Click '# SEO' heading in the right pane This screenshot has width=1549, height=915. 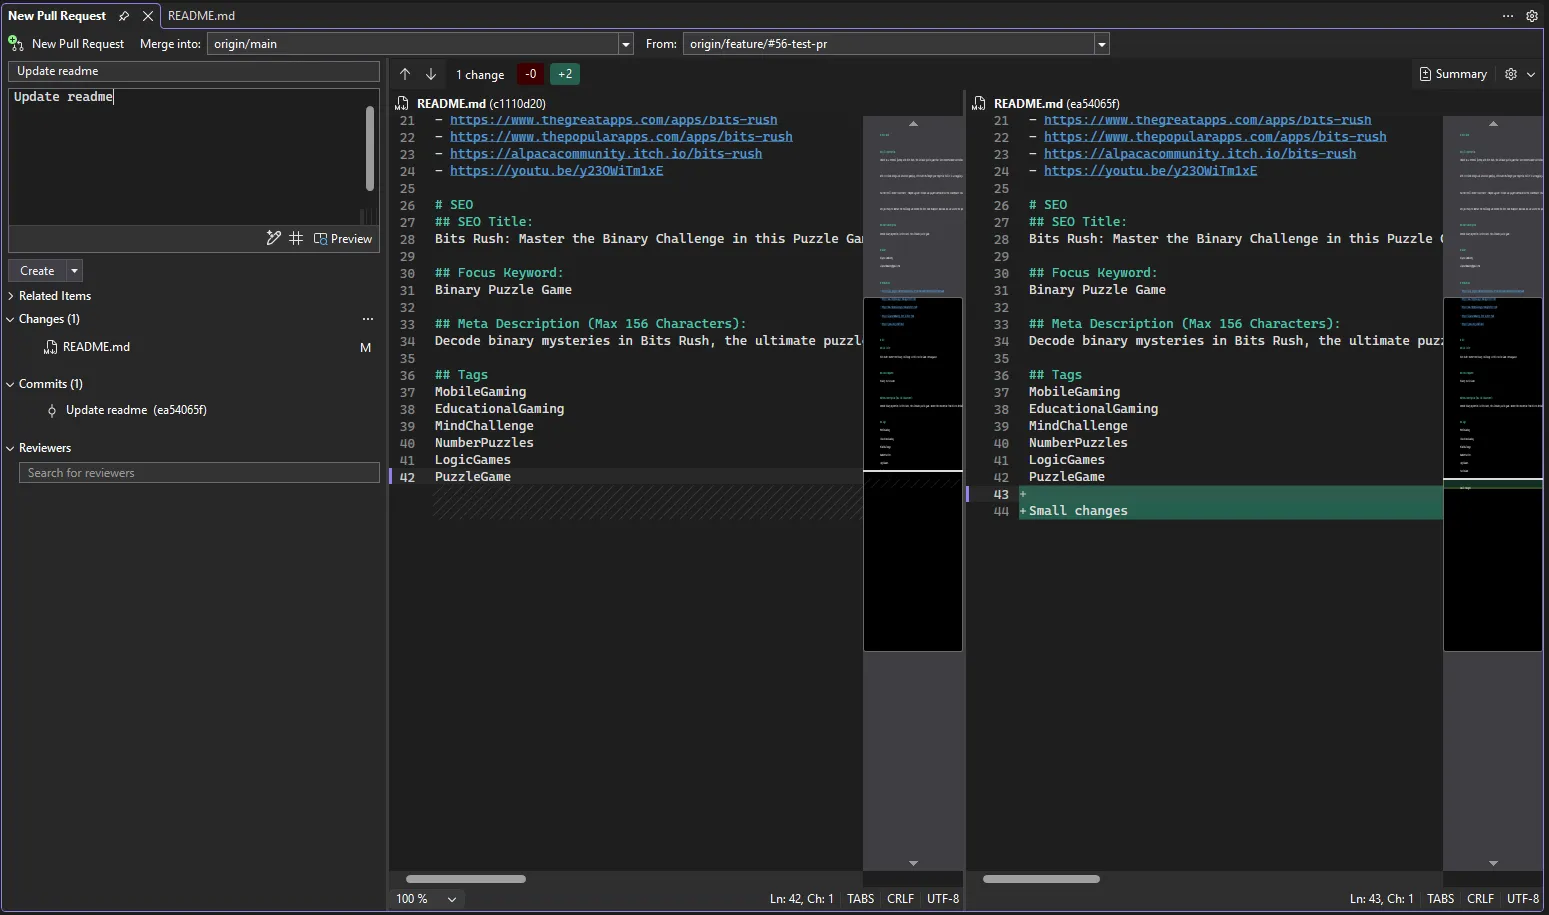(x=1048, y=205)
